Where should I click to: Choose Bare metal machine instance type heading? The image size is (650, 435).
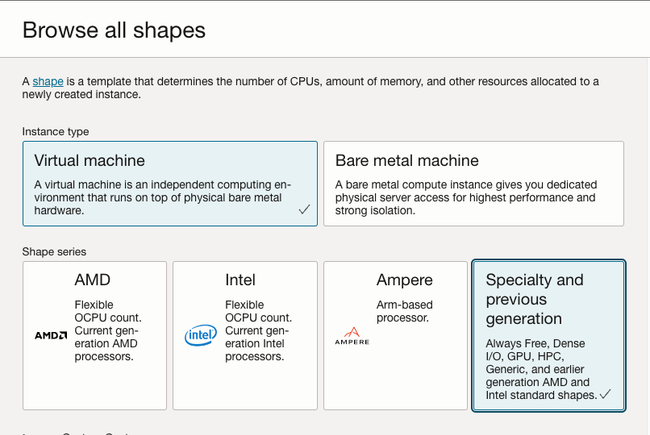[407, 160]
